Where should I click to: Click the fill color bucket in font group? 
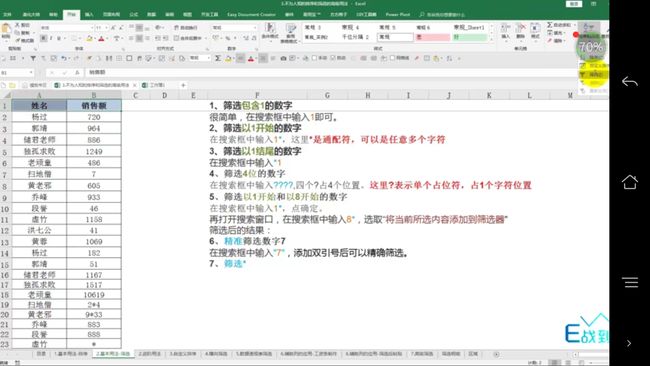(89, 38)
